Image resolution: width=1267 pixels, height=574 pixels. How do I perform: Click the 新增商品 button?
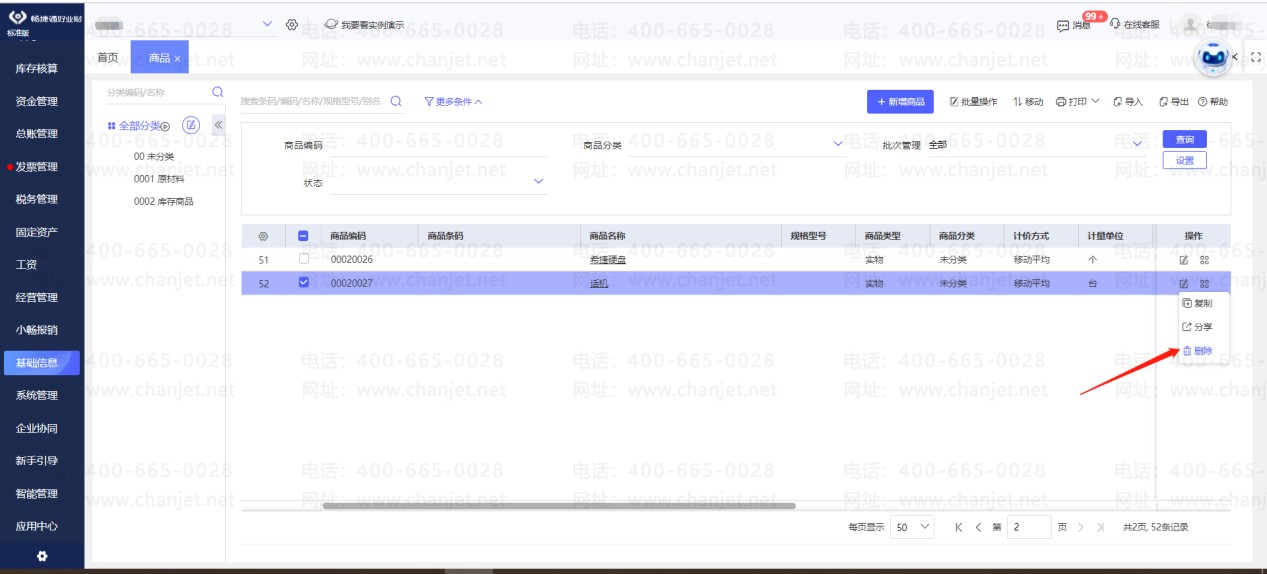coord(900,102)
